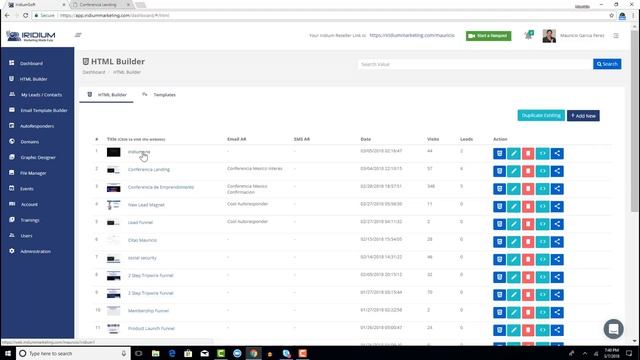Viewport: 640px width, 360px height.
Task: Click the user profile avatar
Action: (x=549, y=36)
